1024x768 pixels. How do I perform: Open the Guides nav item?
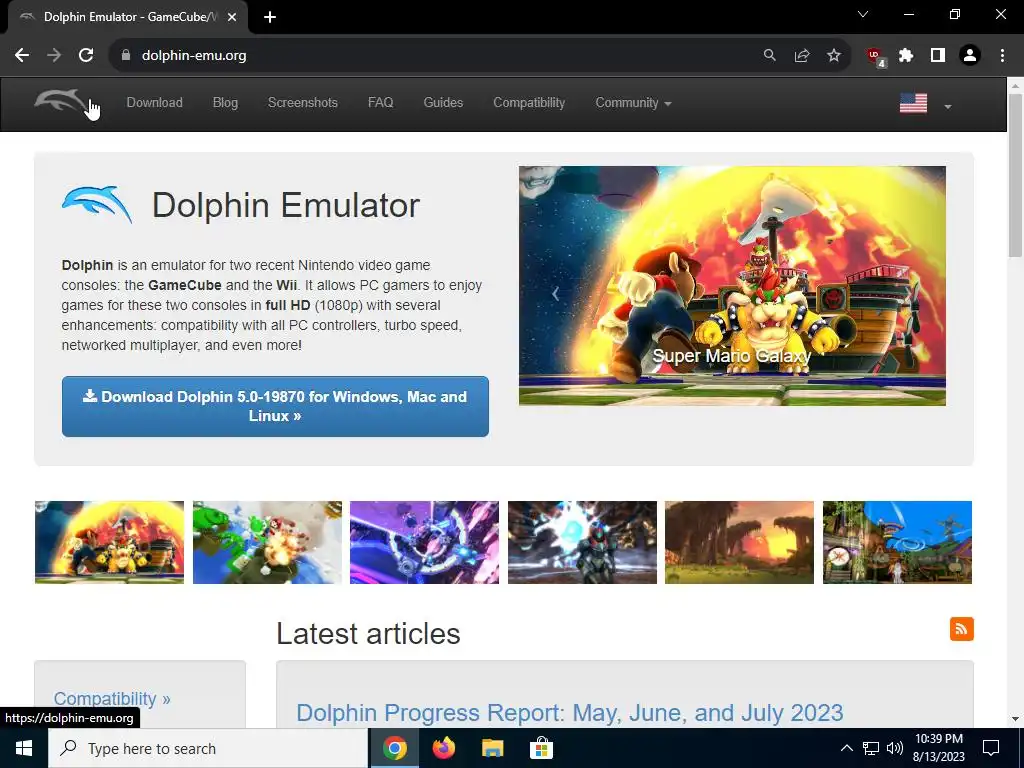[443, 103]
